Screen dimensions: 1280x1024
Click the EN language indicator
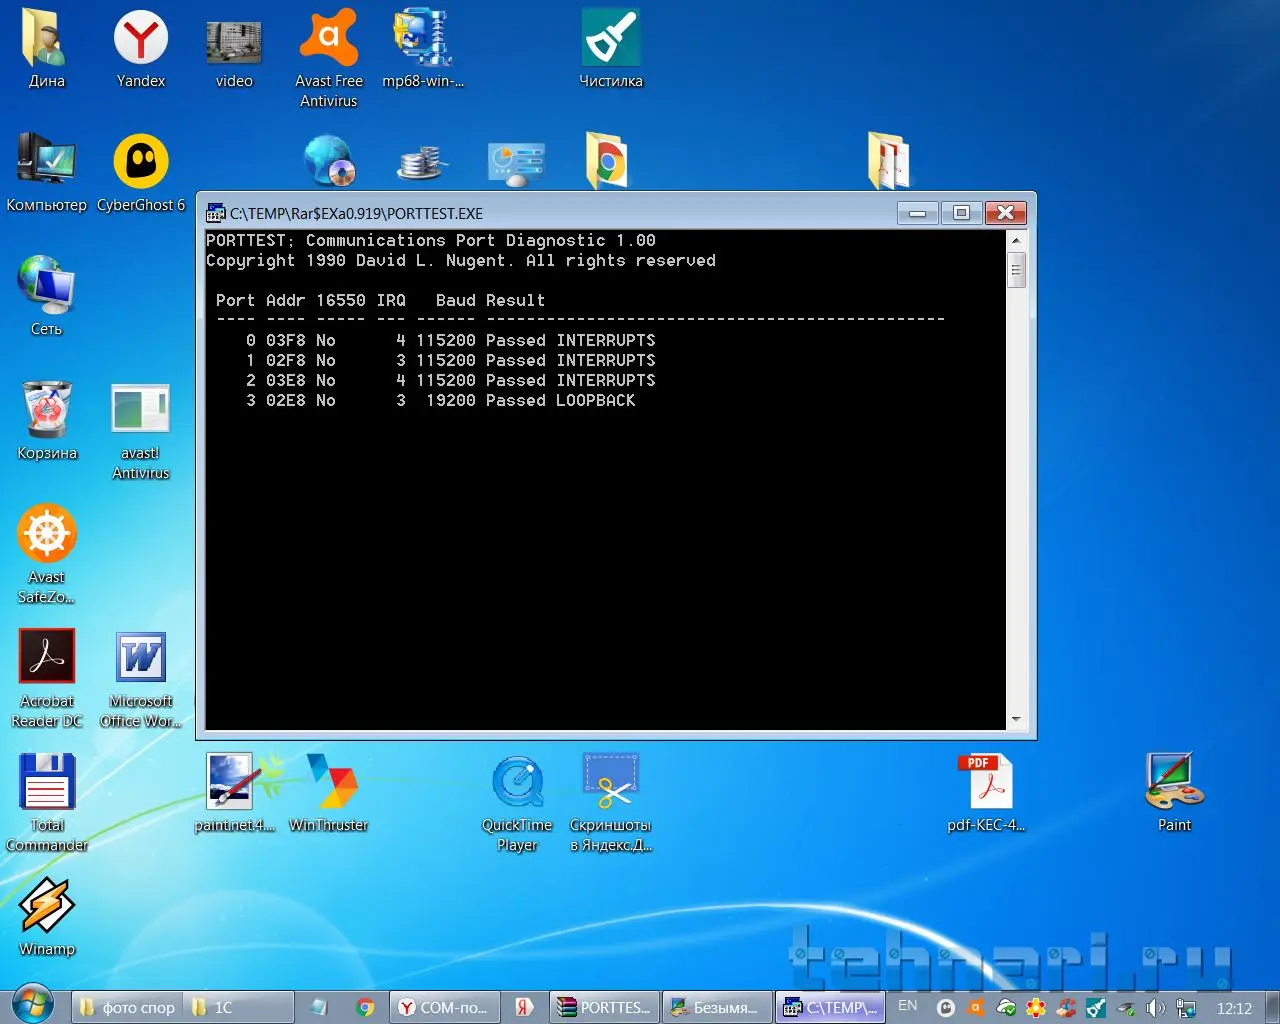[x=907, y=1006]
